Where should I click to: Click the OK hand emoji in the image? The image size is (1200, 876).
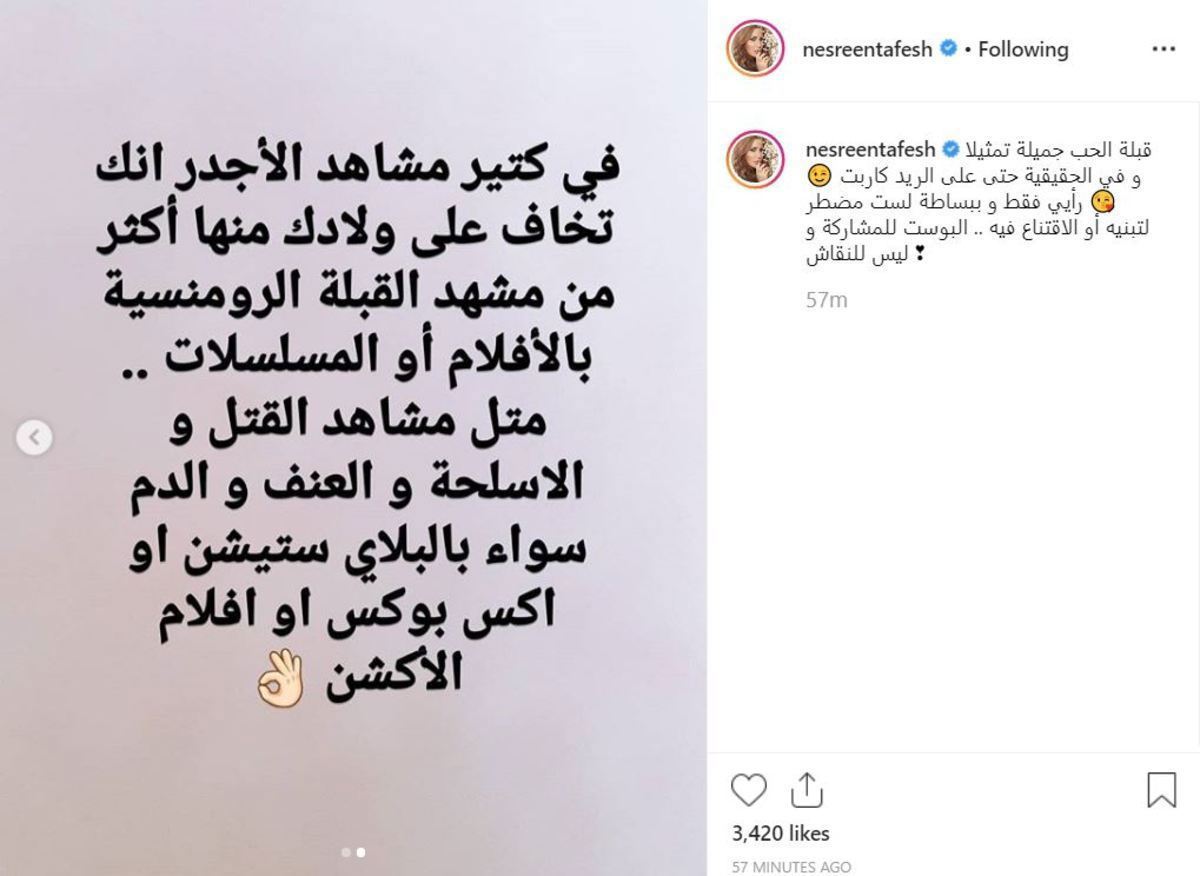280,688
